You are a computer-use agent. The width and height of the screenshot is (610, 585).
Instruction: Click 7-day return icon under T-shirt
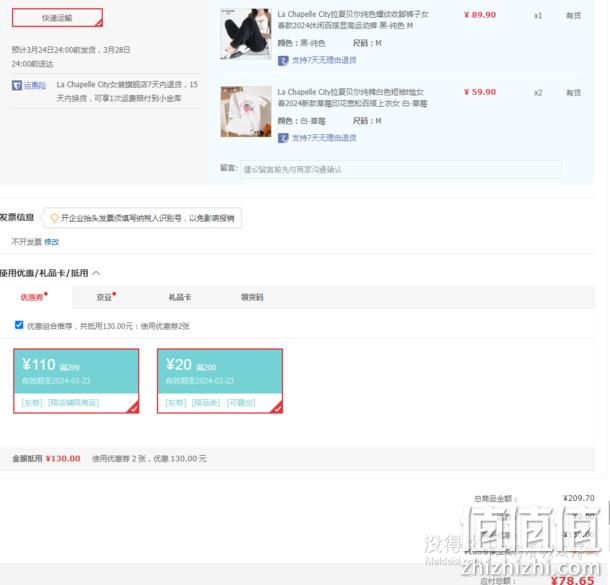(283, 138)
